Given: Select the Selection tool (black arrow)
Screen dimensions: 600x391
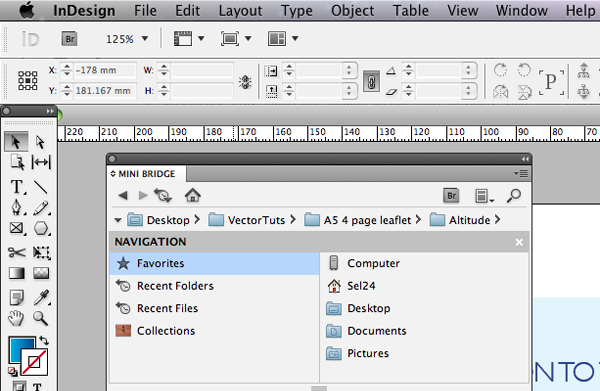Looking at the screenshot, I should point(16,142).
